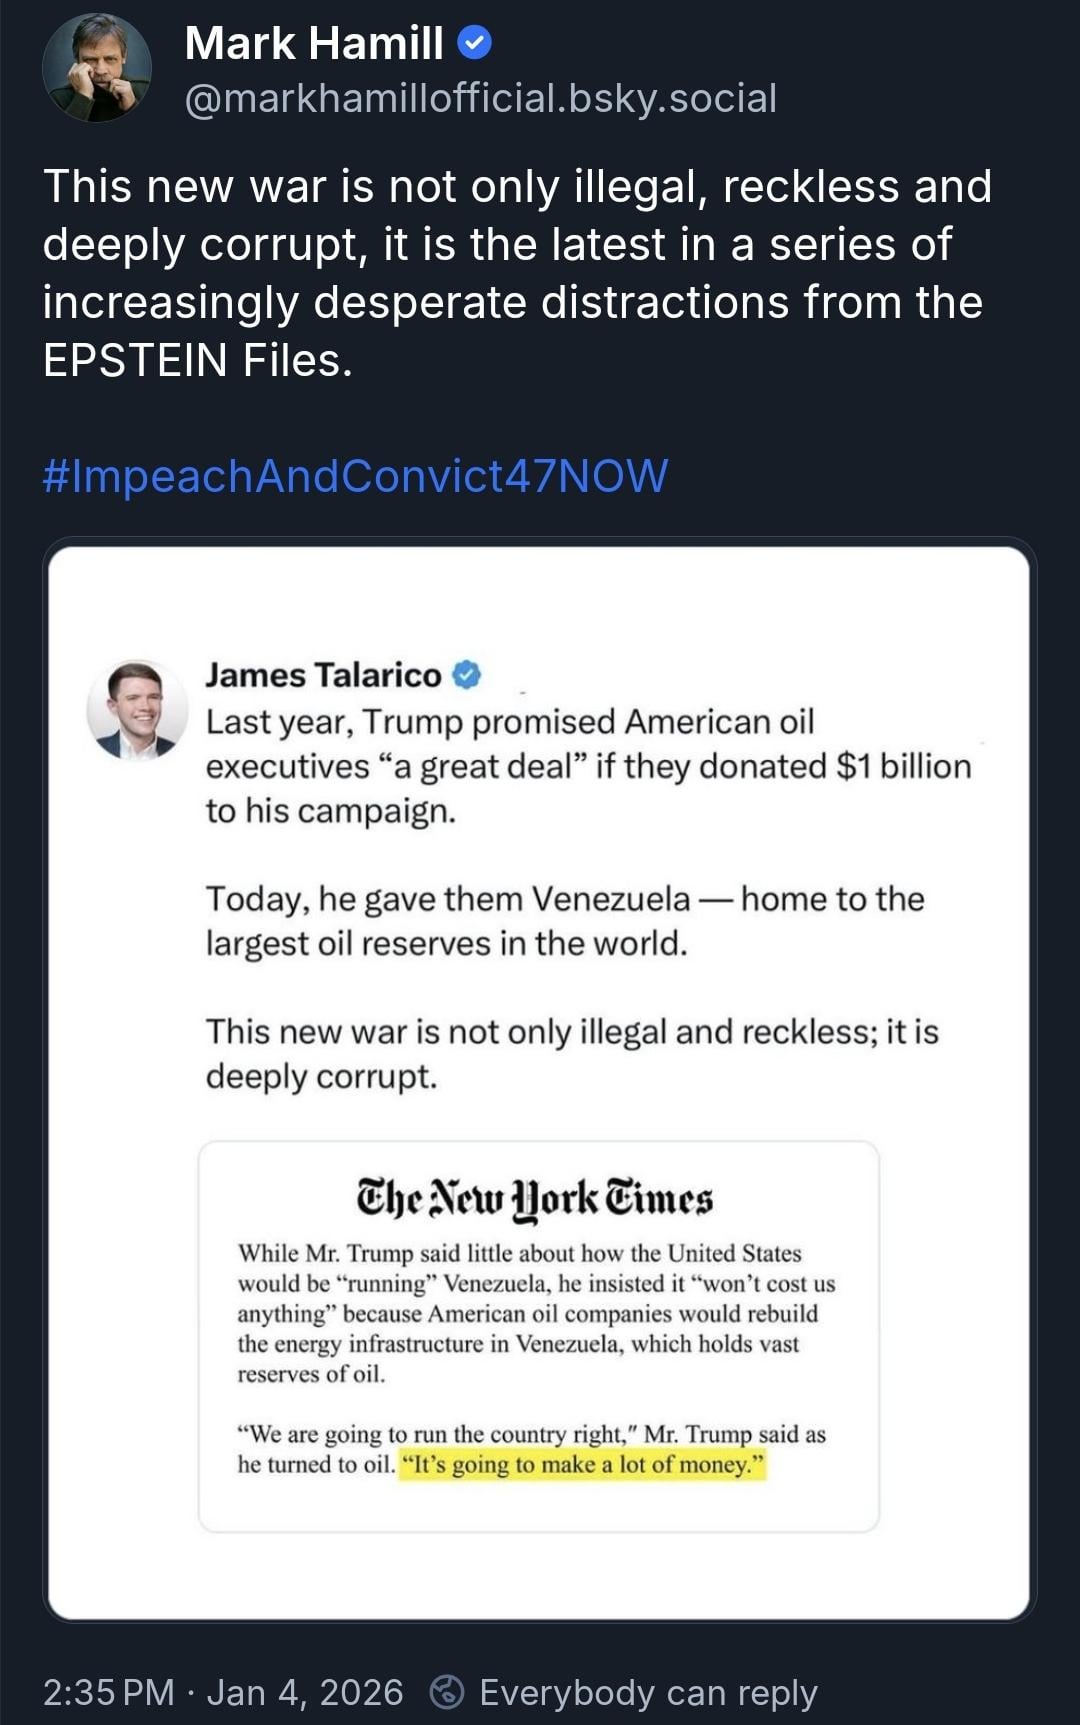Click the @markhamillofficial.bsky.social handle

coord(481,98)
